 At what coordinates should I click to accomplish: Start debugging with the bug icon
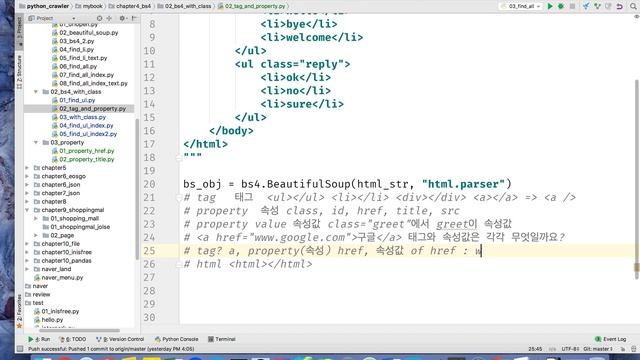[561, 6]
